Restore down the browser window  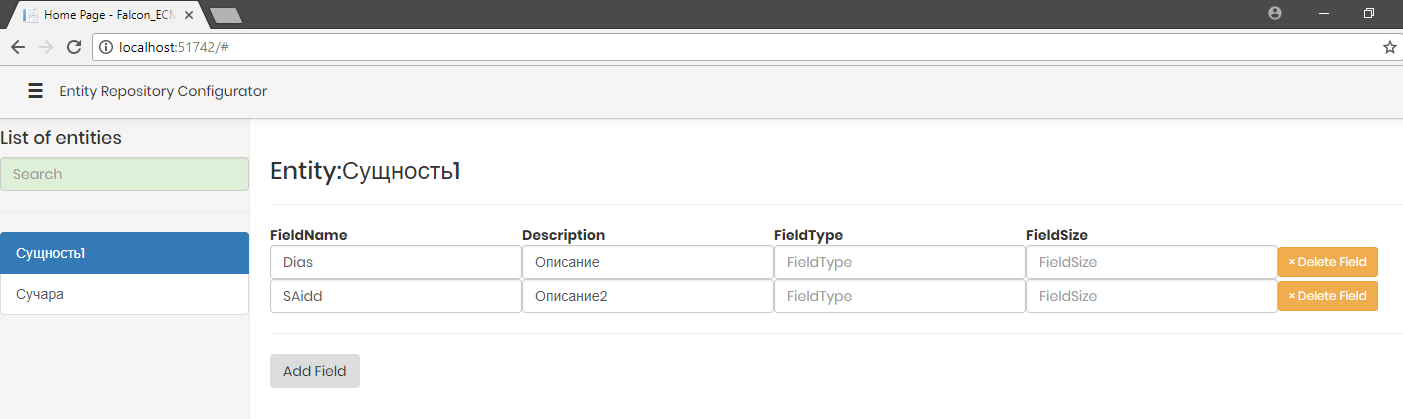point(1369,14)
